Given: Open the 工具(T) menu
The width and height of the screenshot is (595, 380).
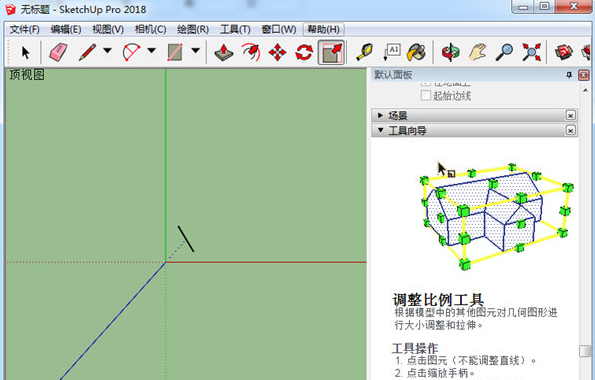Looking at the screenshot, I should 235,30.
